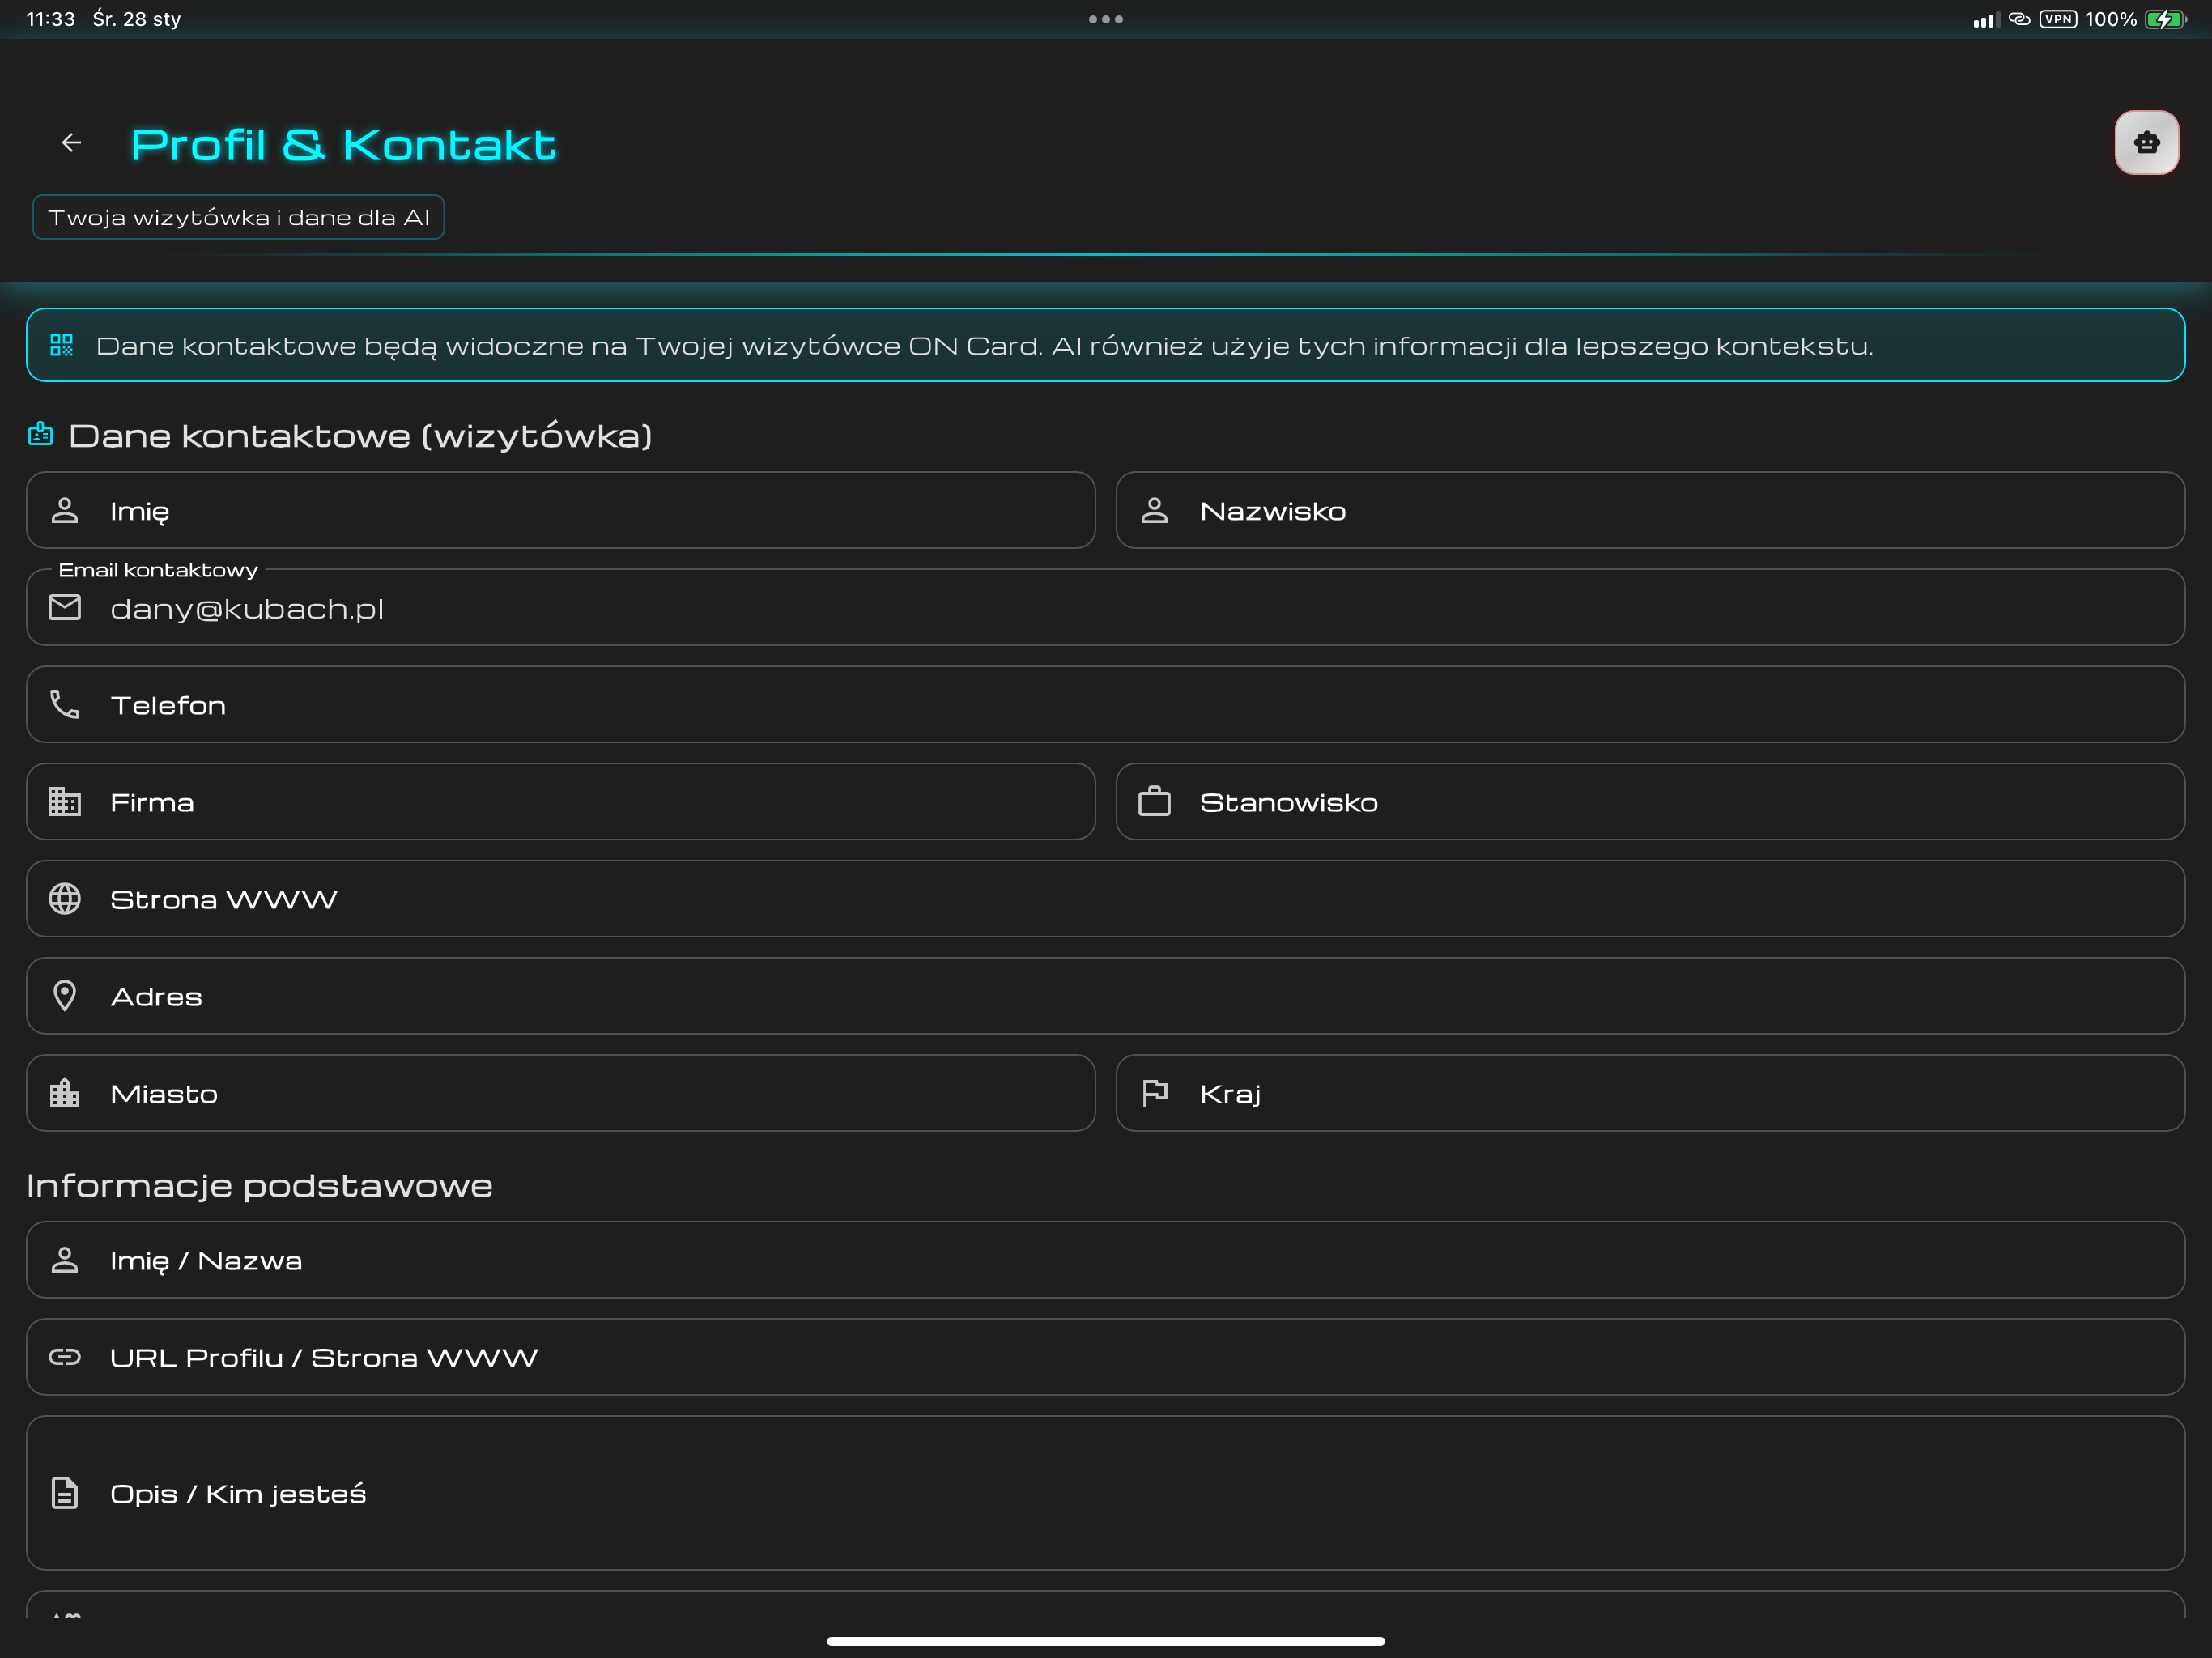Click the envelope icon in email field

click(65, 607)
